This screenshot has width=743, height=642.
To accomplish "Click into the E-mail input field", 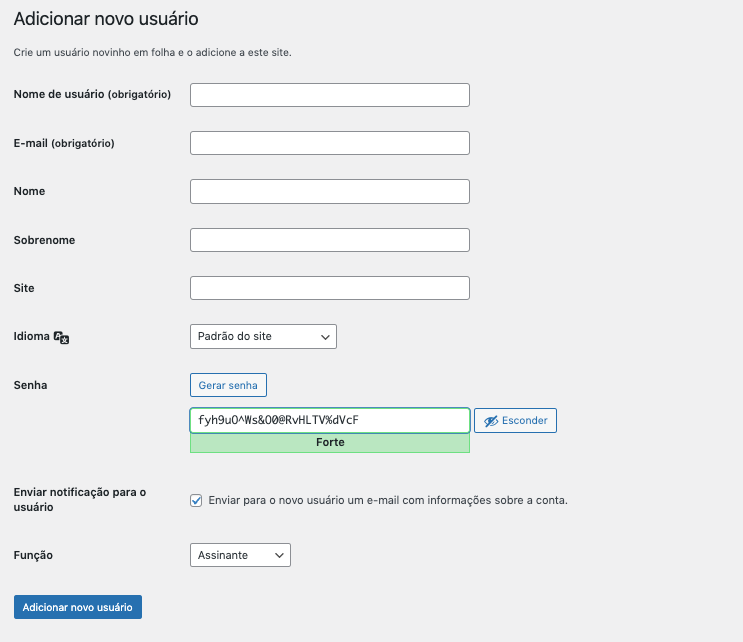I will click(329, 143).
